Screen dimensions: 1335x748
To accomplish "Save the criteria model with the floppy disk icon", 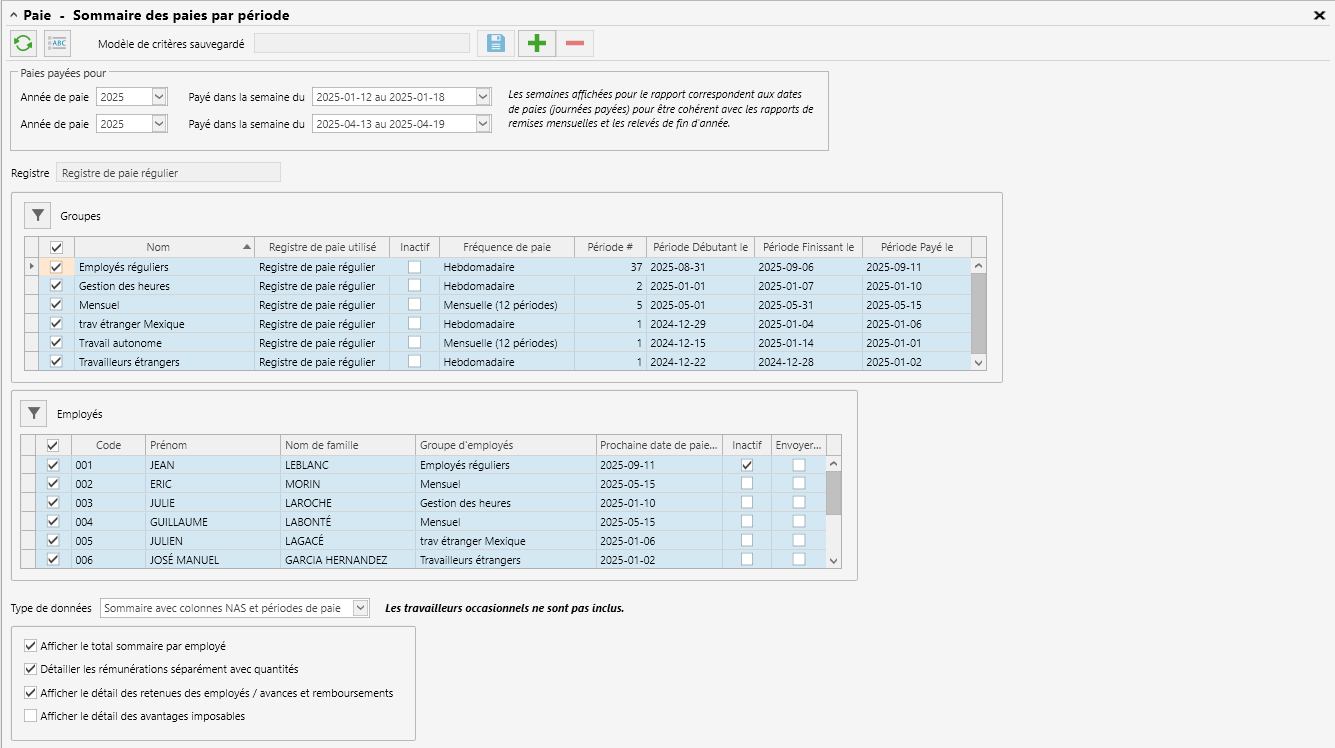I will 495,43.
